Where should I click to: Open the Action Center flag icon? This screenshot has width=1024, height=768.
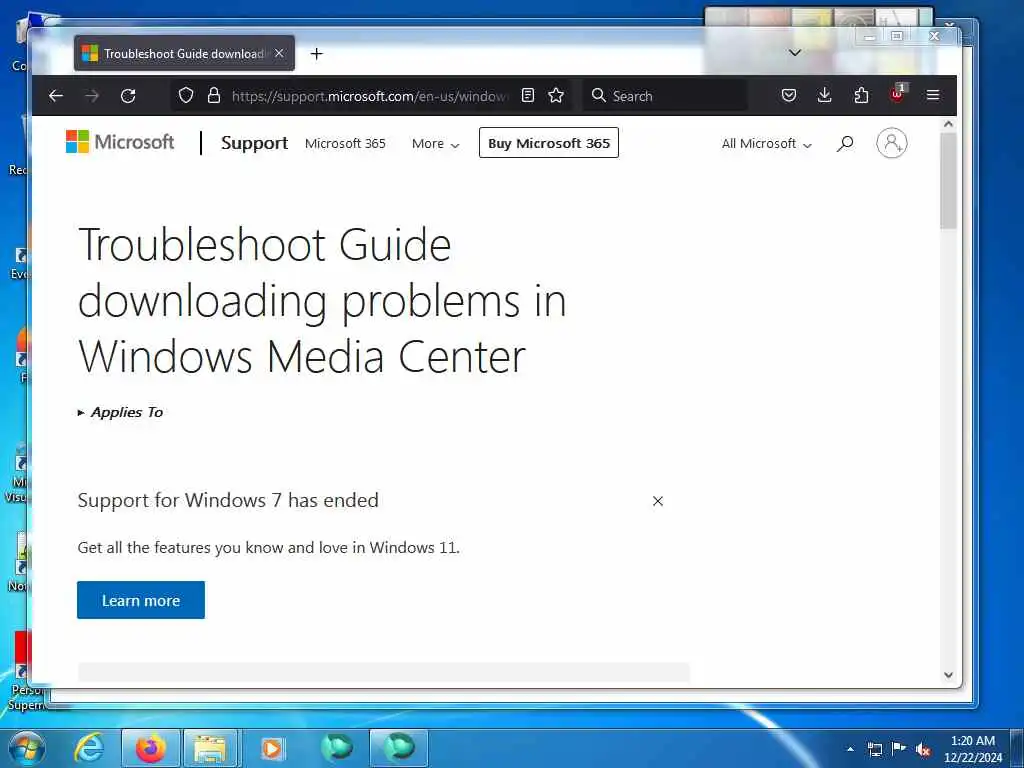click(x=899, y=748)
